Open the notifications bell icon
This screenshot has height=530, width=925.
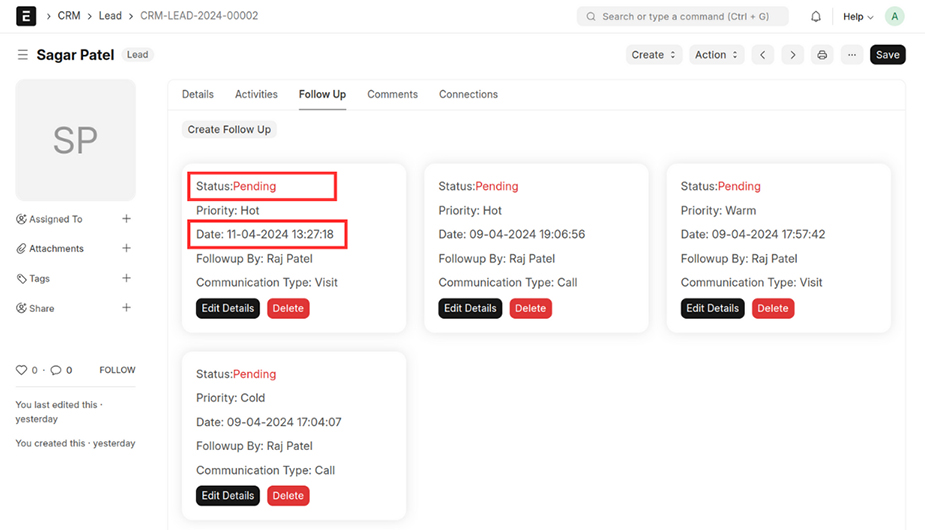click(x=816, y=17)
